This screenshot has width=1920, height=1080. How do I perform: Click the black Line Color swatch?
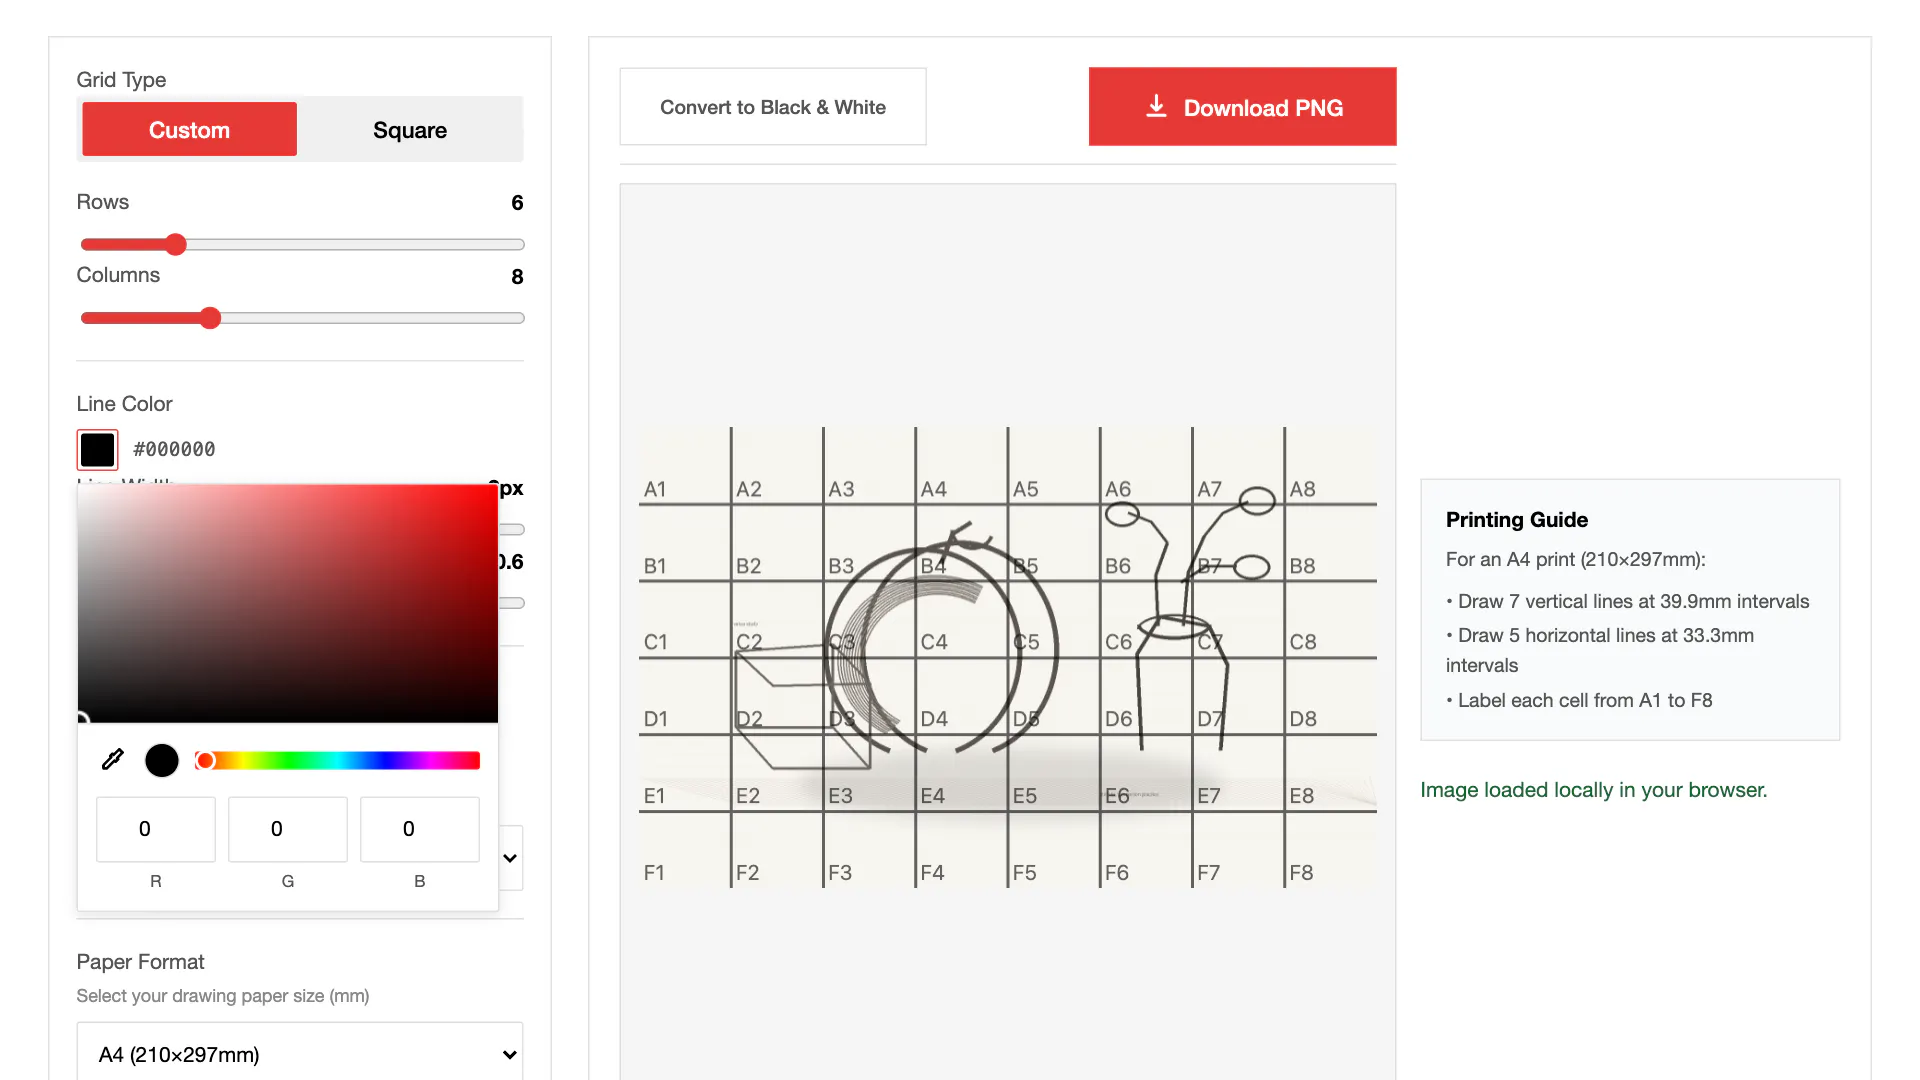point(97,450)
